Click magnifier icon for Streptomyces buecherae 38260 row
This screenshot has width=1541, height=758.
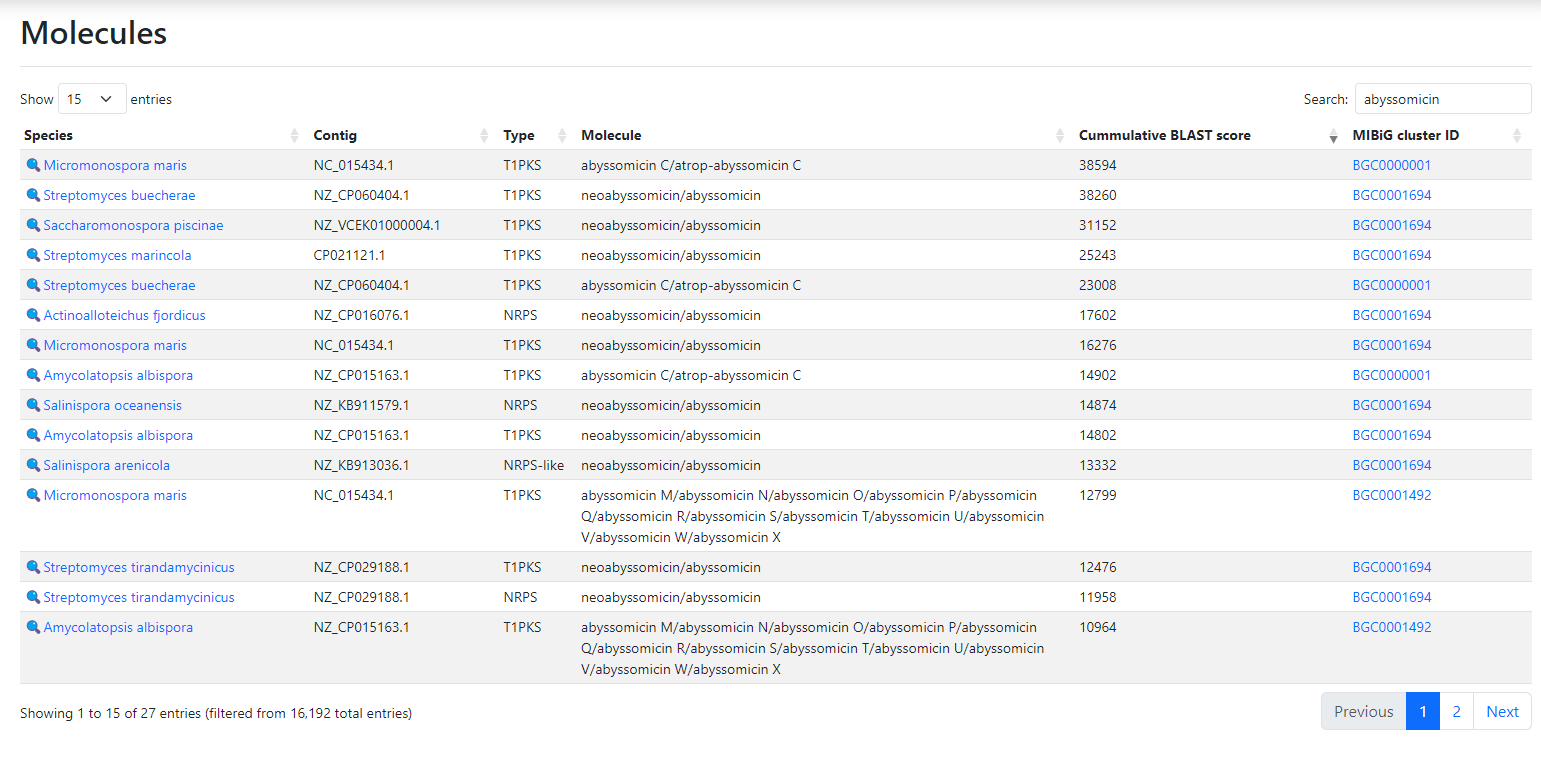pos(33,195)
